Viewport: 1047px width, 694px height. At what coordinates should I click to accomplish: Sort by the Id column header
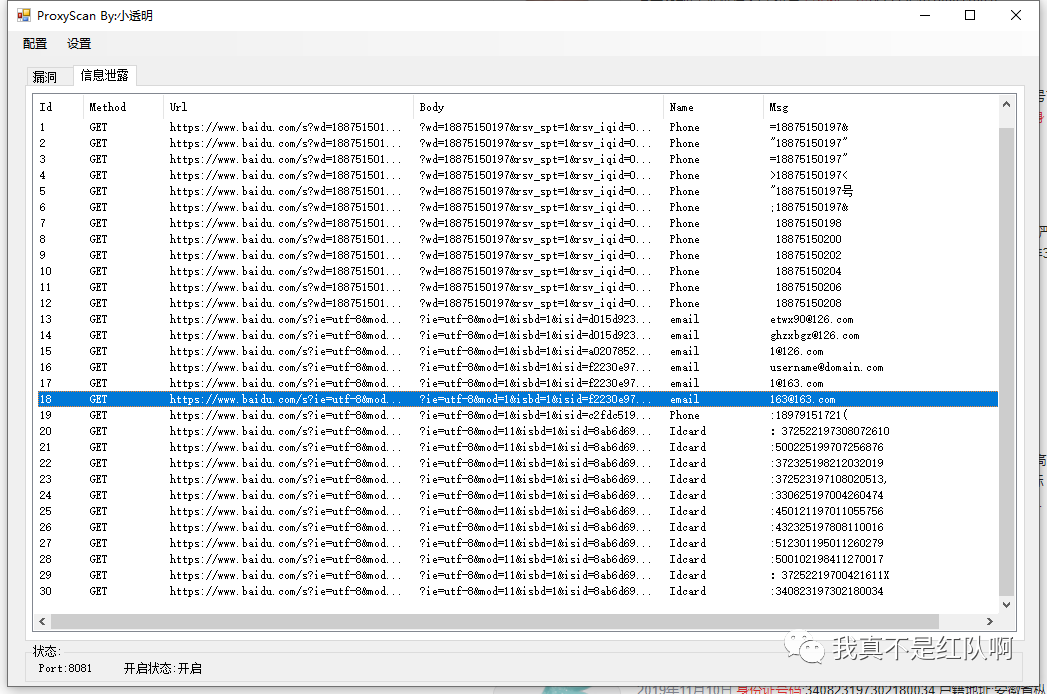tap(58, 107)
